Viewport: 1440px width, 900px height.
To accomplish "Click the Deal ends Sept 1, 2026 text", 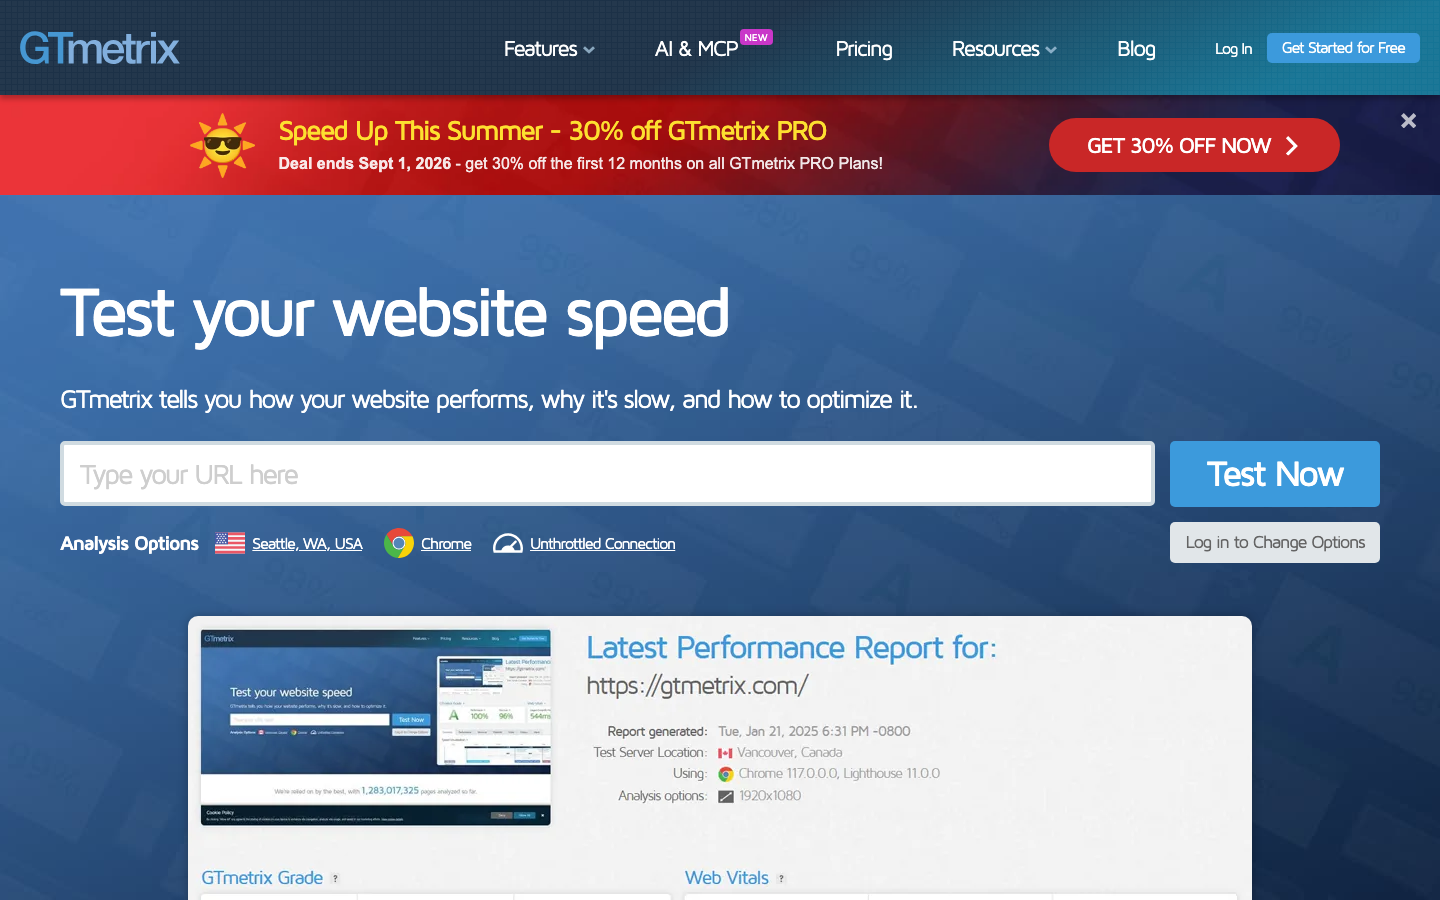I will point(365,164).
